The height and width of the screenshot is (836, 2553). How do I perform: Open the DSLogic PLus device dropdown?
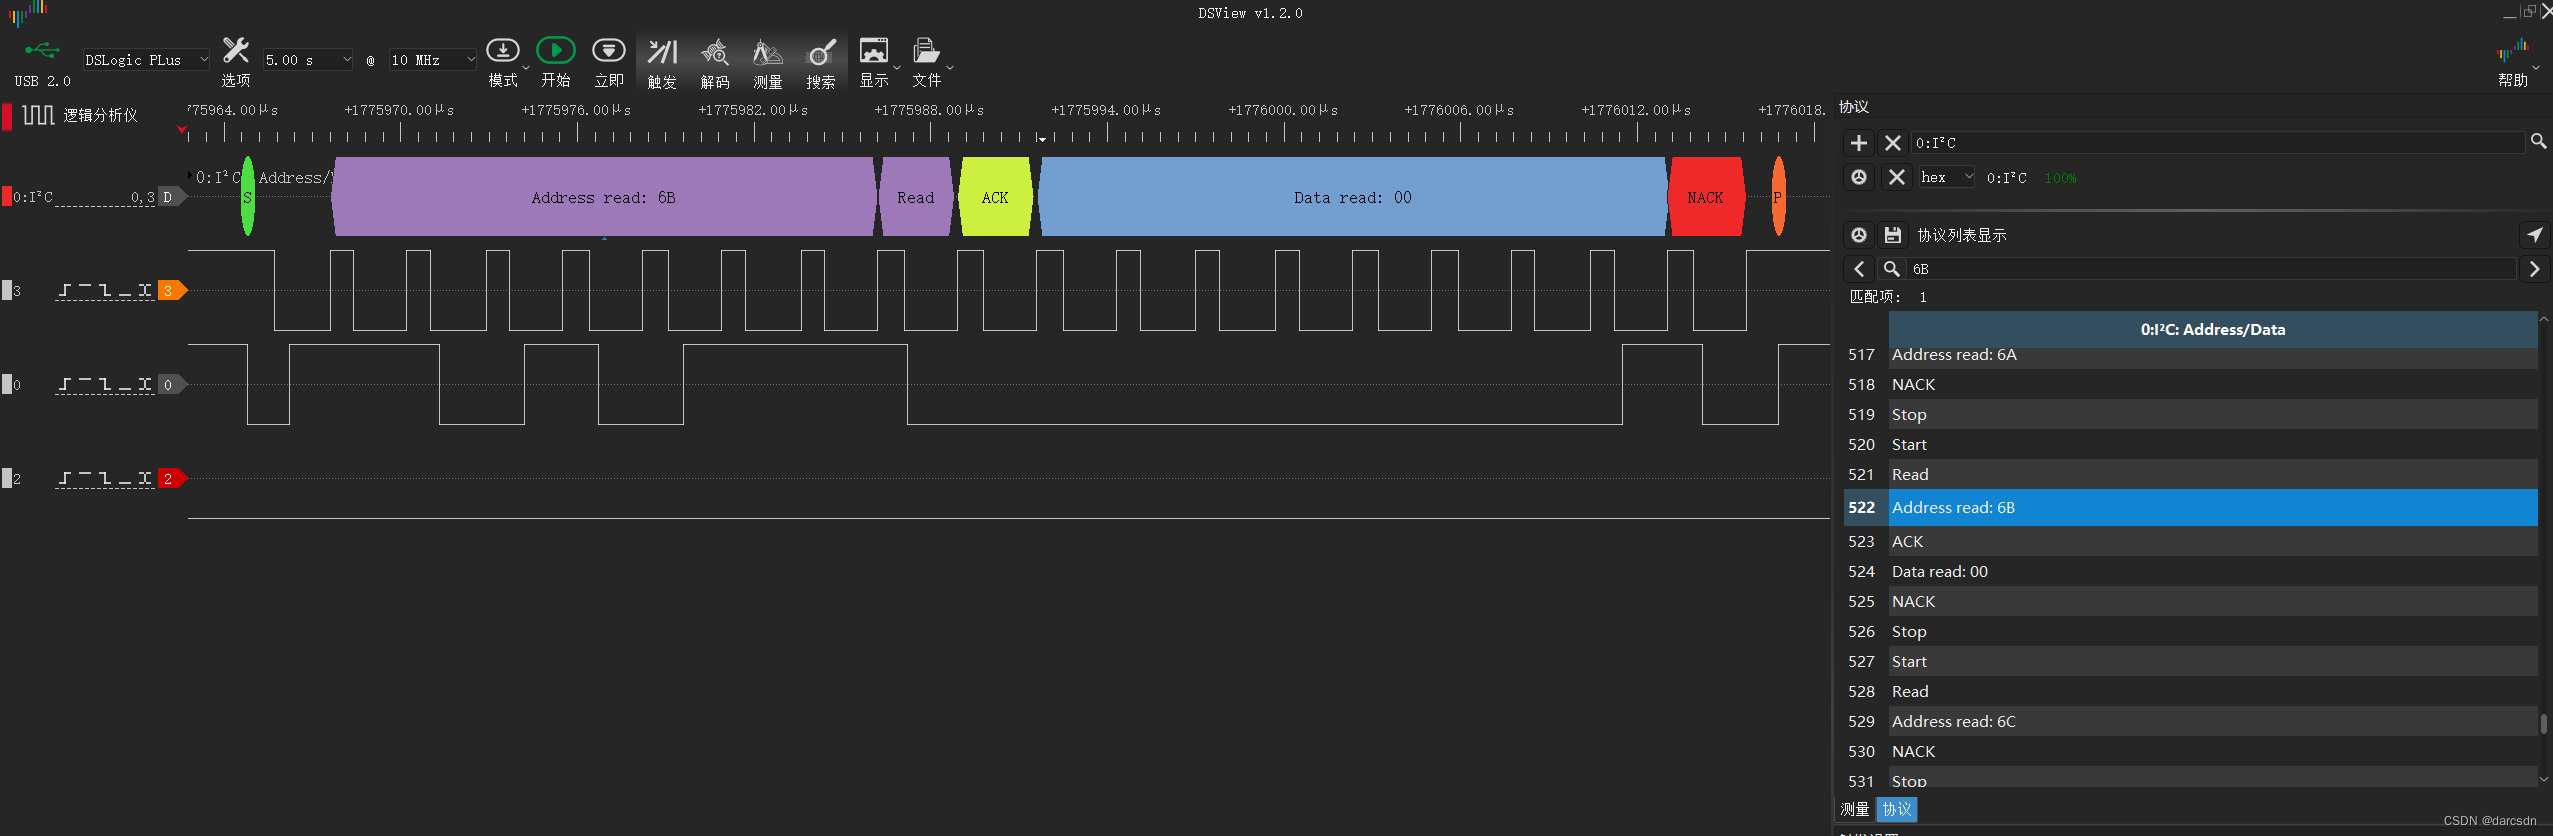[x=146, y=60]
